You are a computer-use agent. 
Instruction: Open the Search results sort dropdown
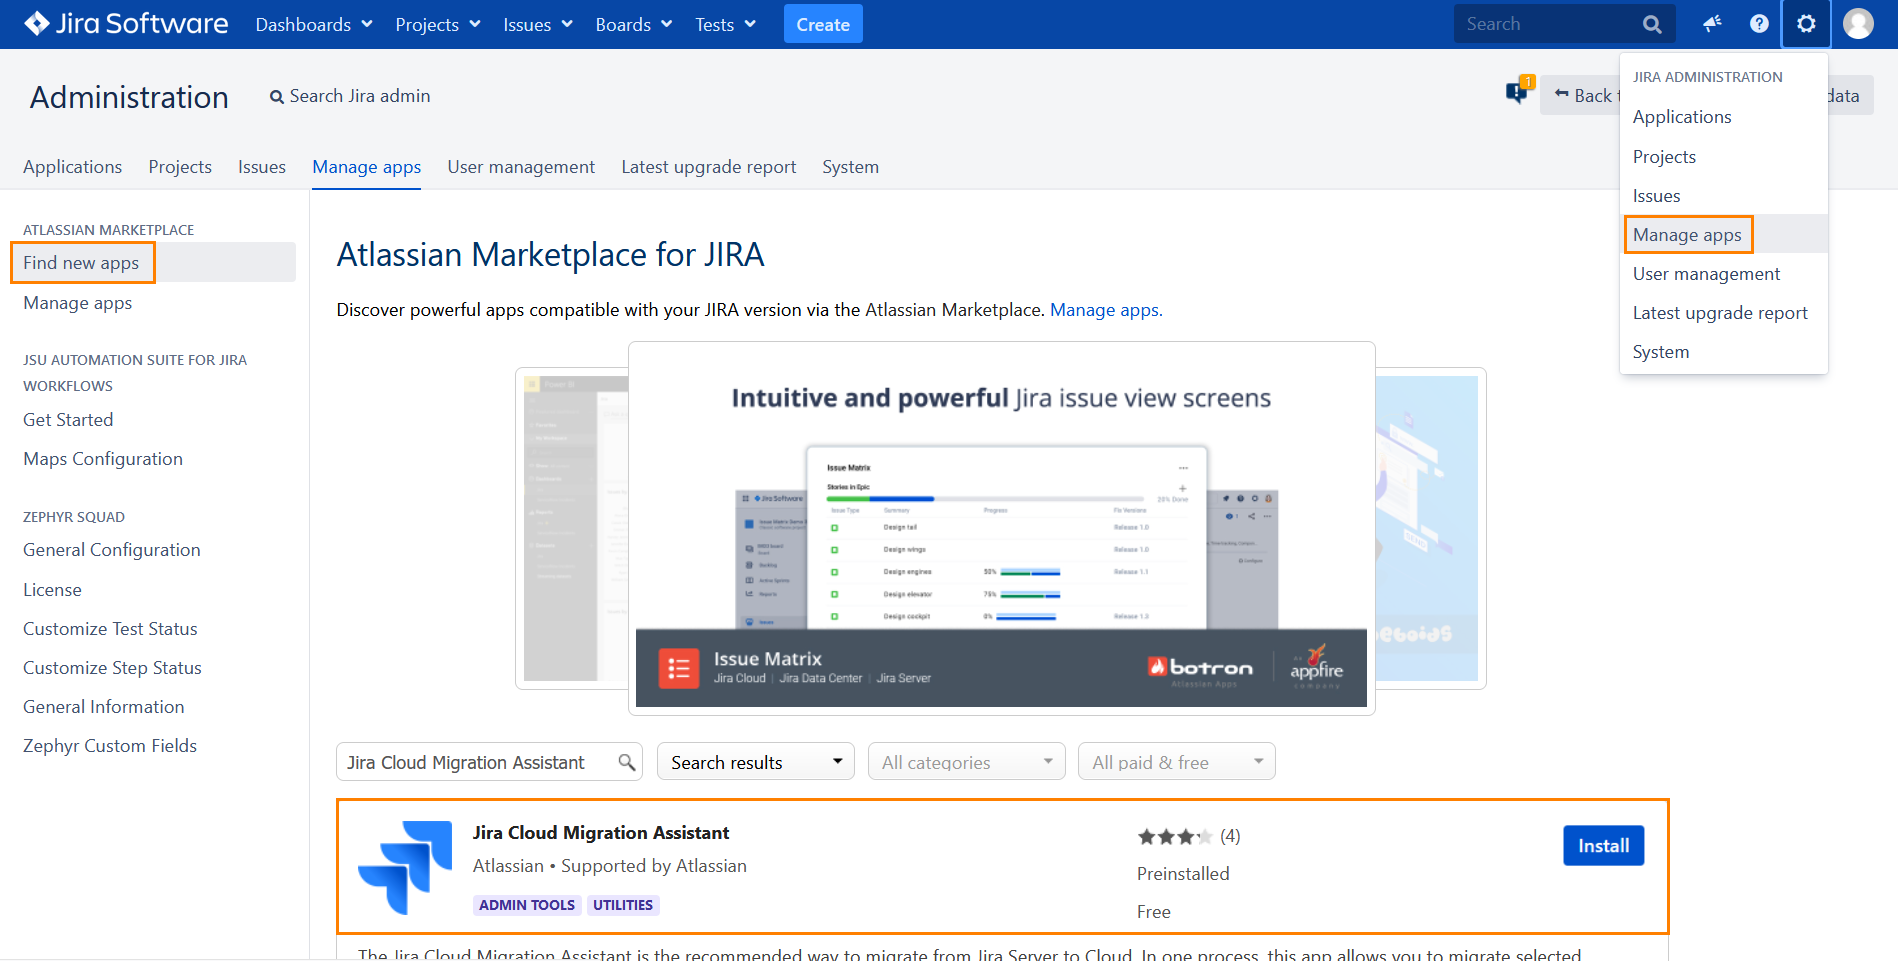[756, 762]
